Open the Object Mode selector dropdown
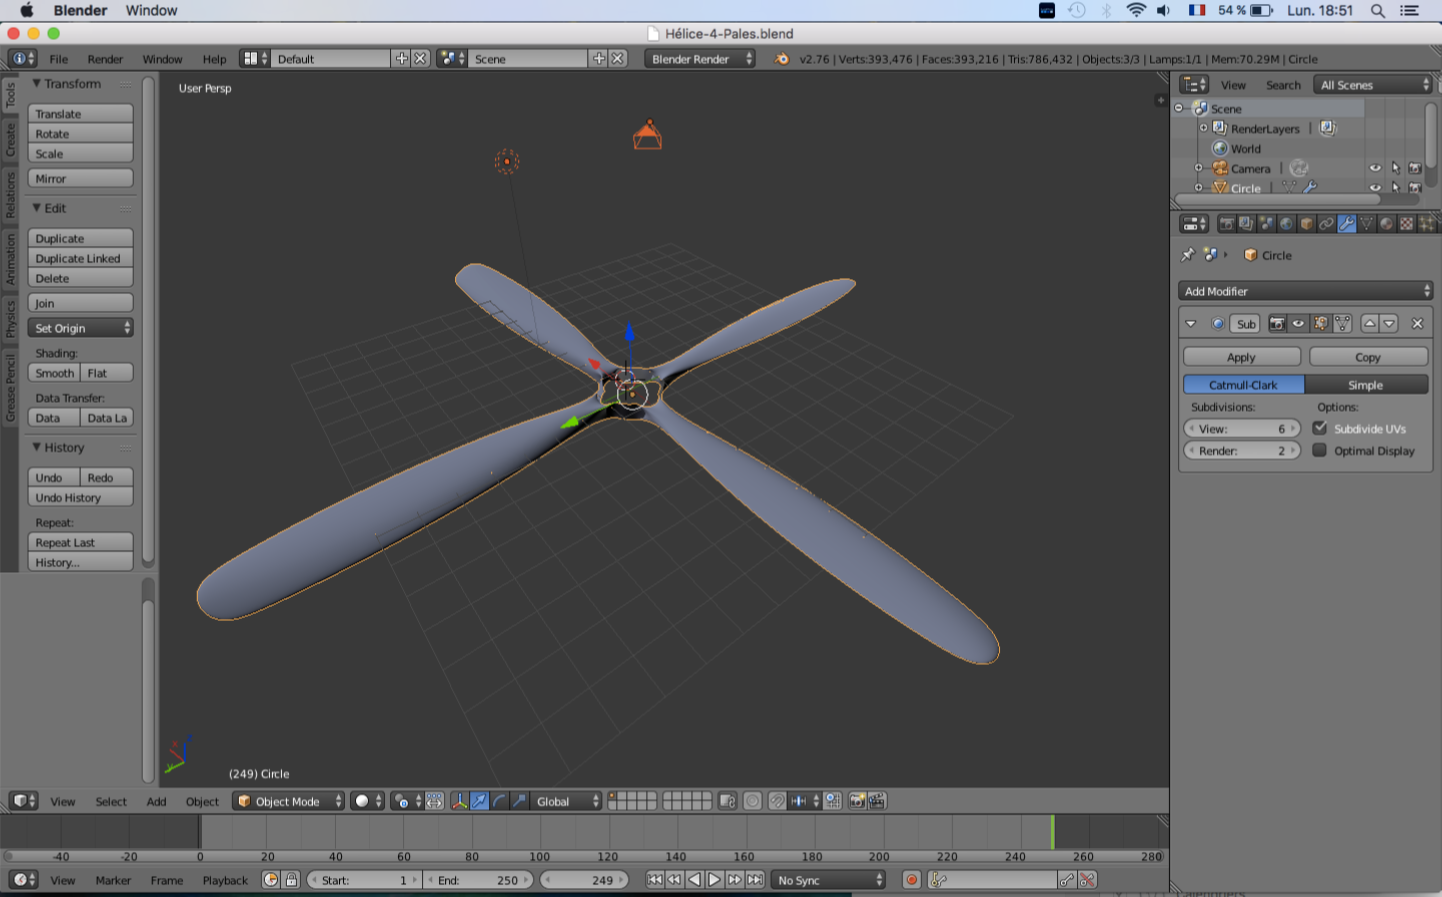Image resolution: width=1442 pixels, height=897 pixels. 288,801
